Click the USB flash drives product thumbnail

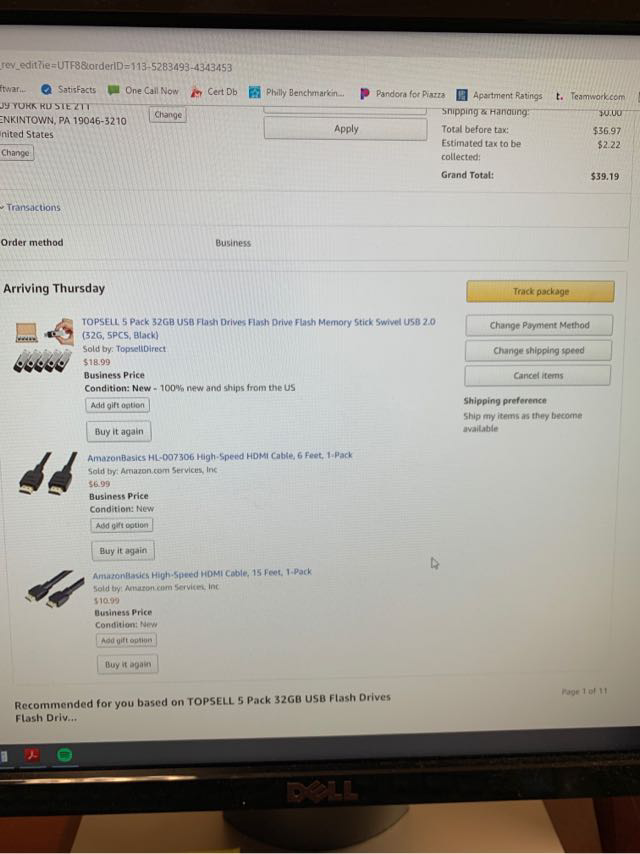click(44, 345)
